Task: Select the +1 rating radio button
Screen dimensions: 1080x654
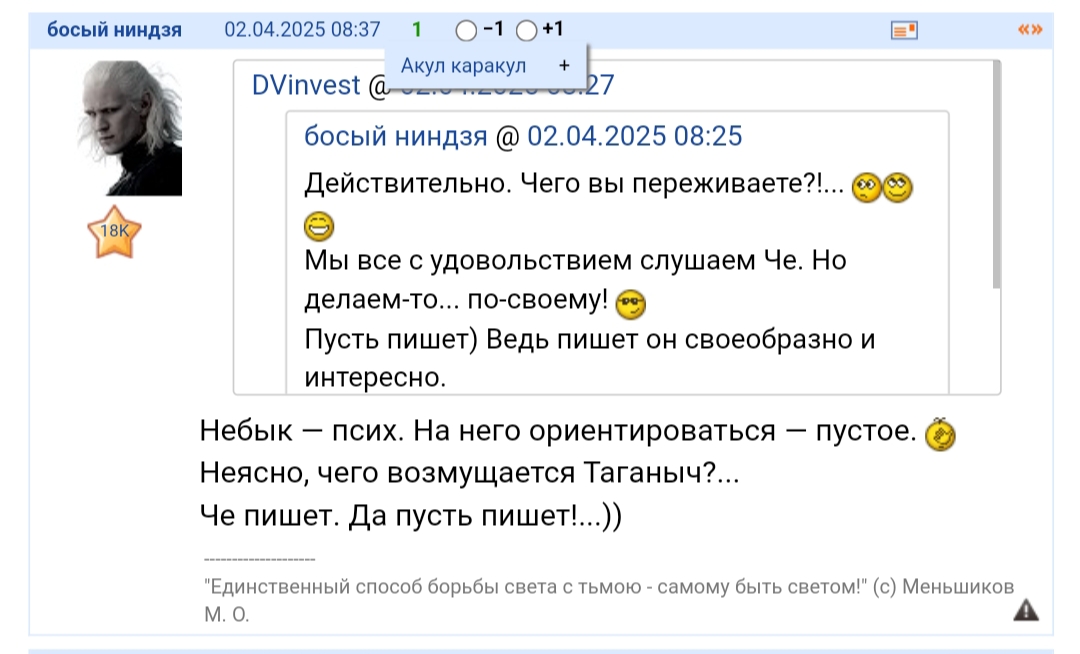Action: pos(527,31)
